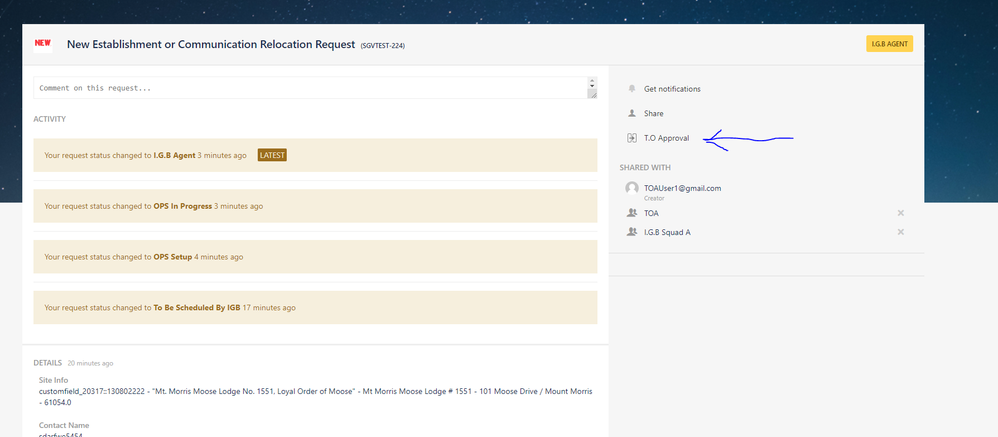Click the bell icon beside Get notifications
Viewport: 998px width, 437px height.
click(632, 88)
